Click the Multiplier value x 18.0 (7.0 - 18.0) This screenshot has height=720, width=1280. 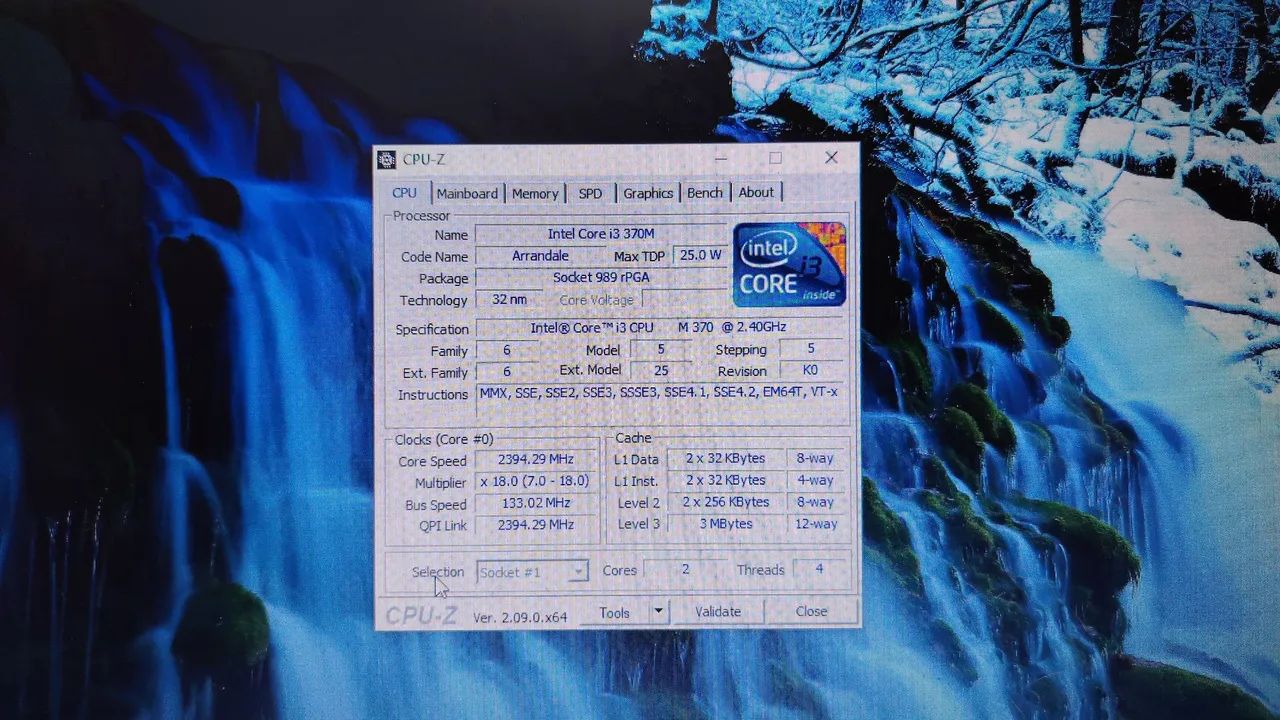tap(536, 481)
